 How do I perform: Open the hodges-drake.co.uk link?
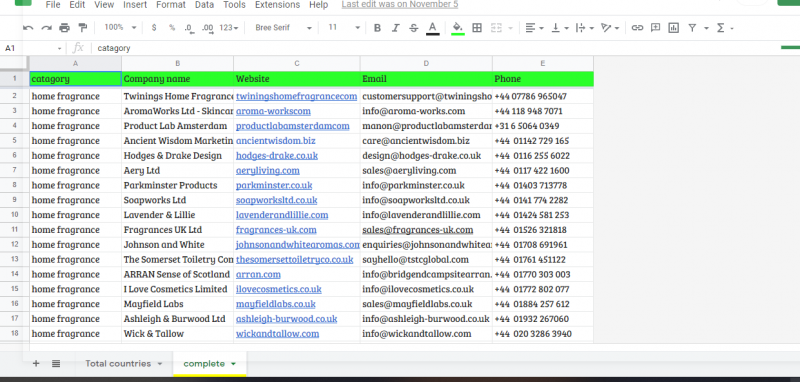(x=277, y=156)
